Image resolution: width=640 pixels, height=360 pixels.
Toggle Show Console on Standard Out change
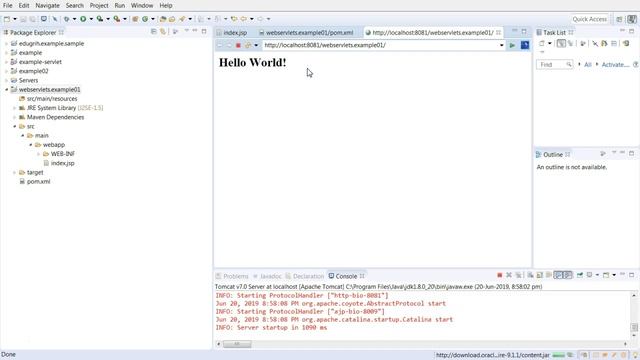click(558, 276)
